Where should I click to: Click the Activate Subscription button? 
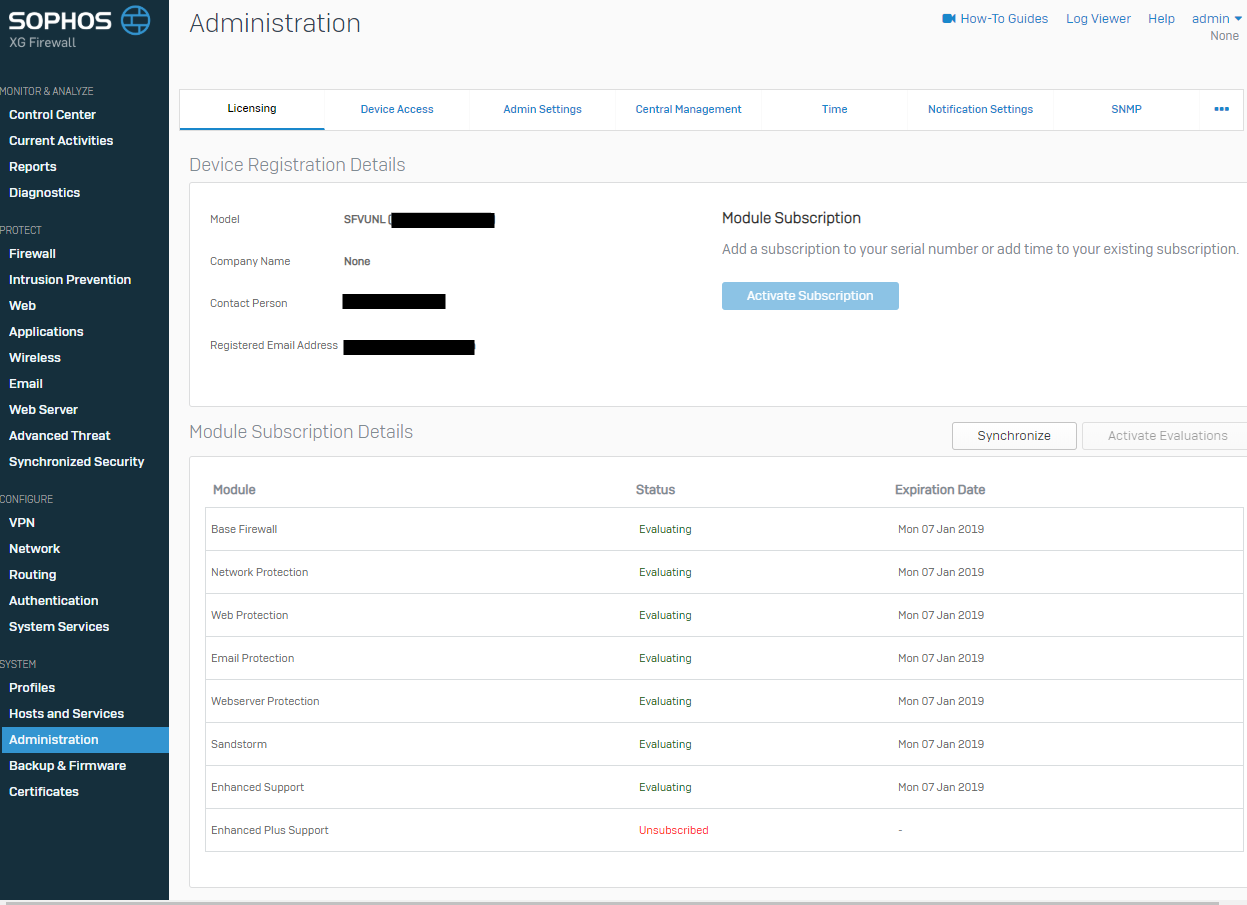click(810, 296)
